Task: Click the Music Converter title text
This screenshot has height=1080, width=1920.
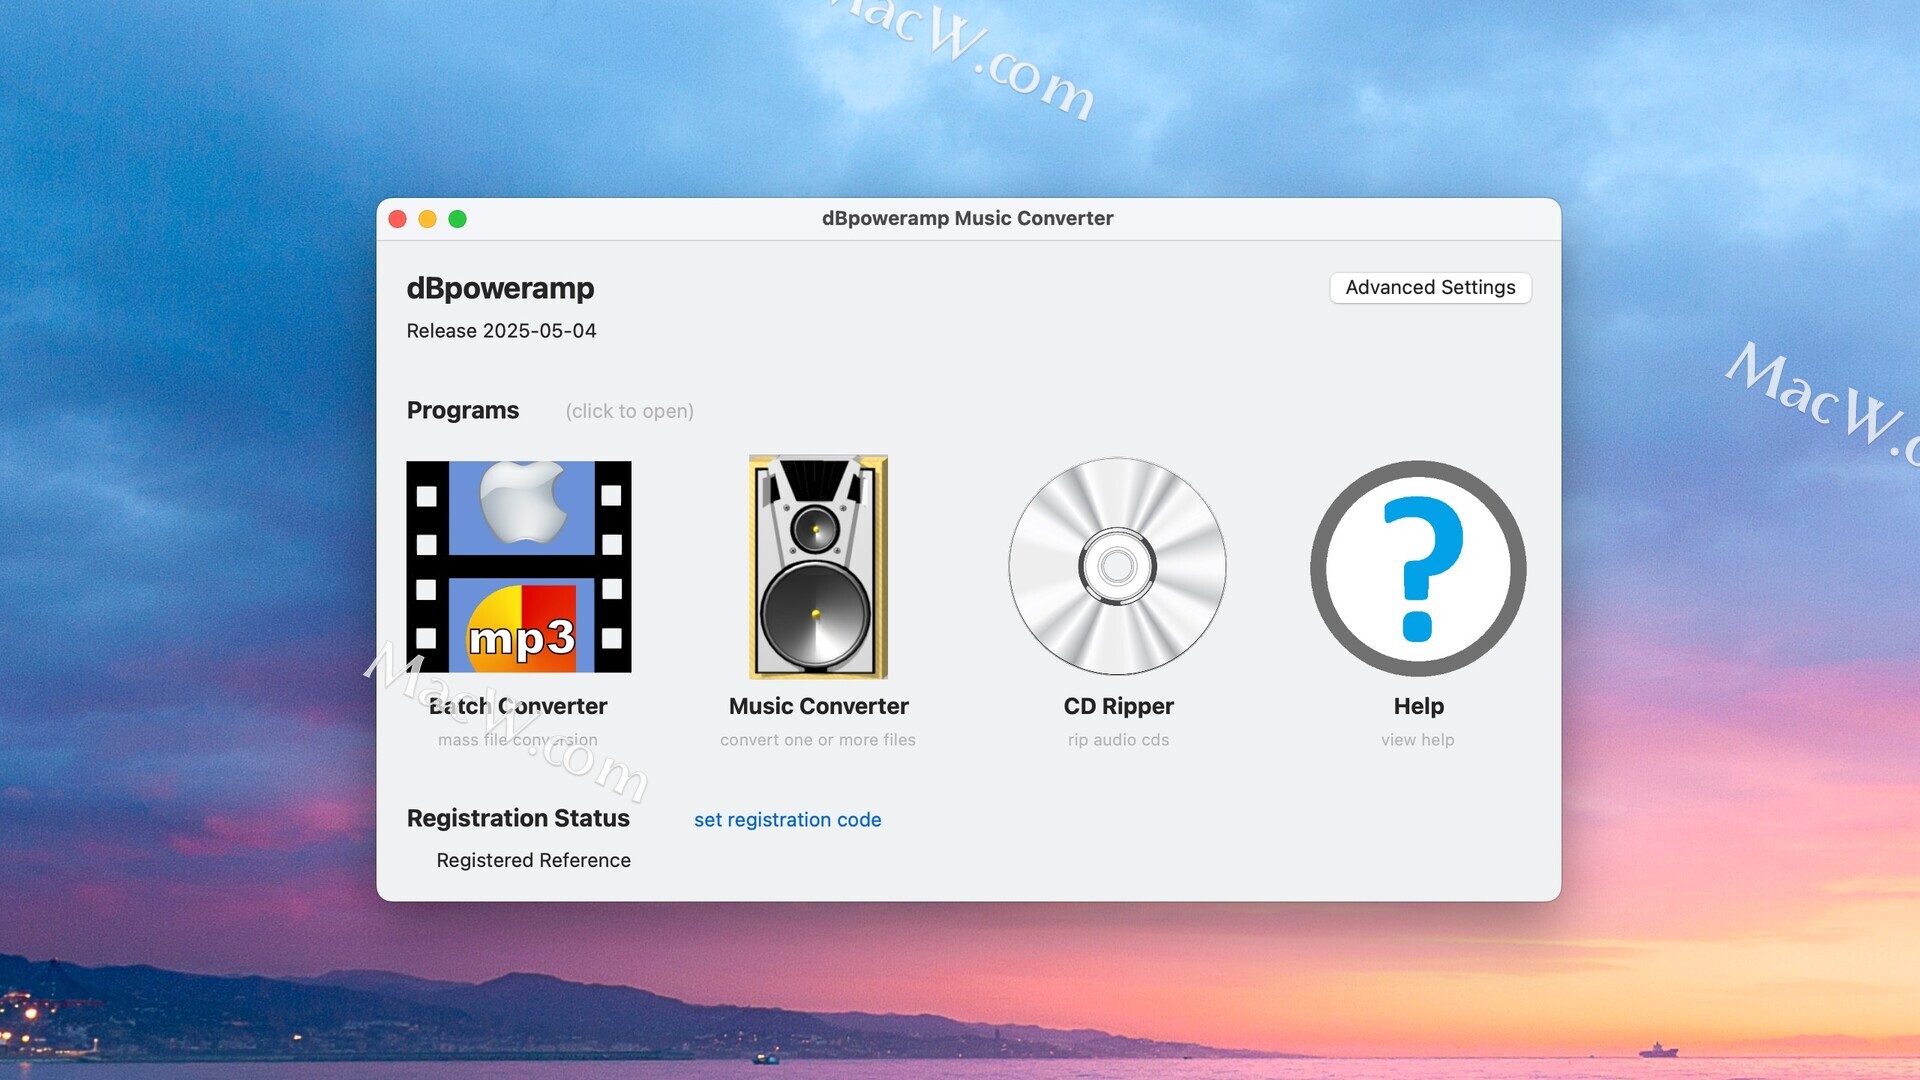Action: [x=818, y=706]
